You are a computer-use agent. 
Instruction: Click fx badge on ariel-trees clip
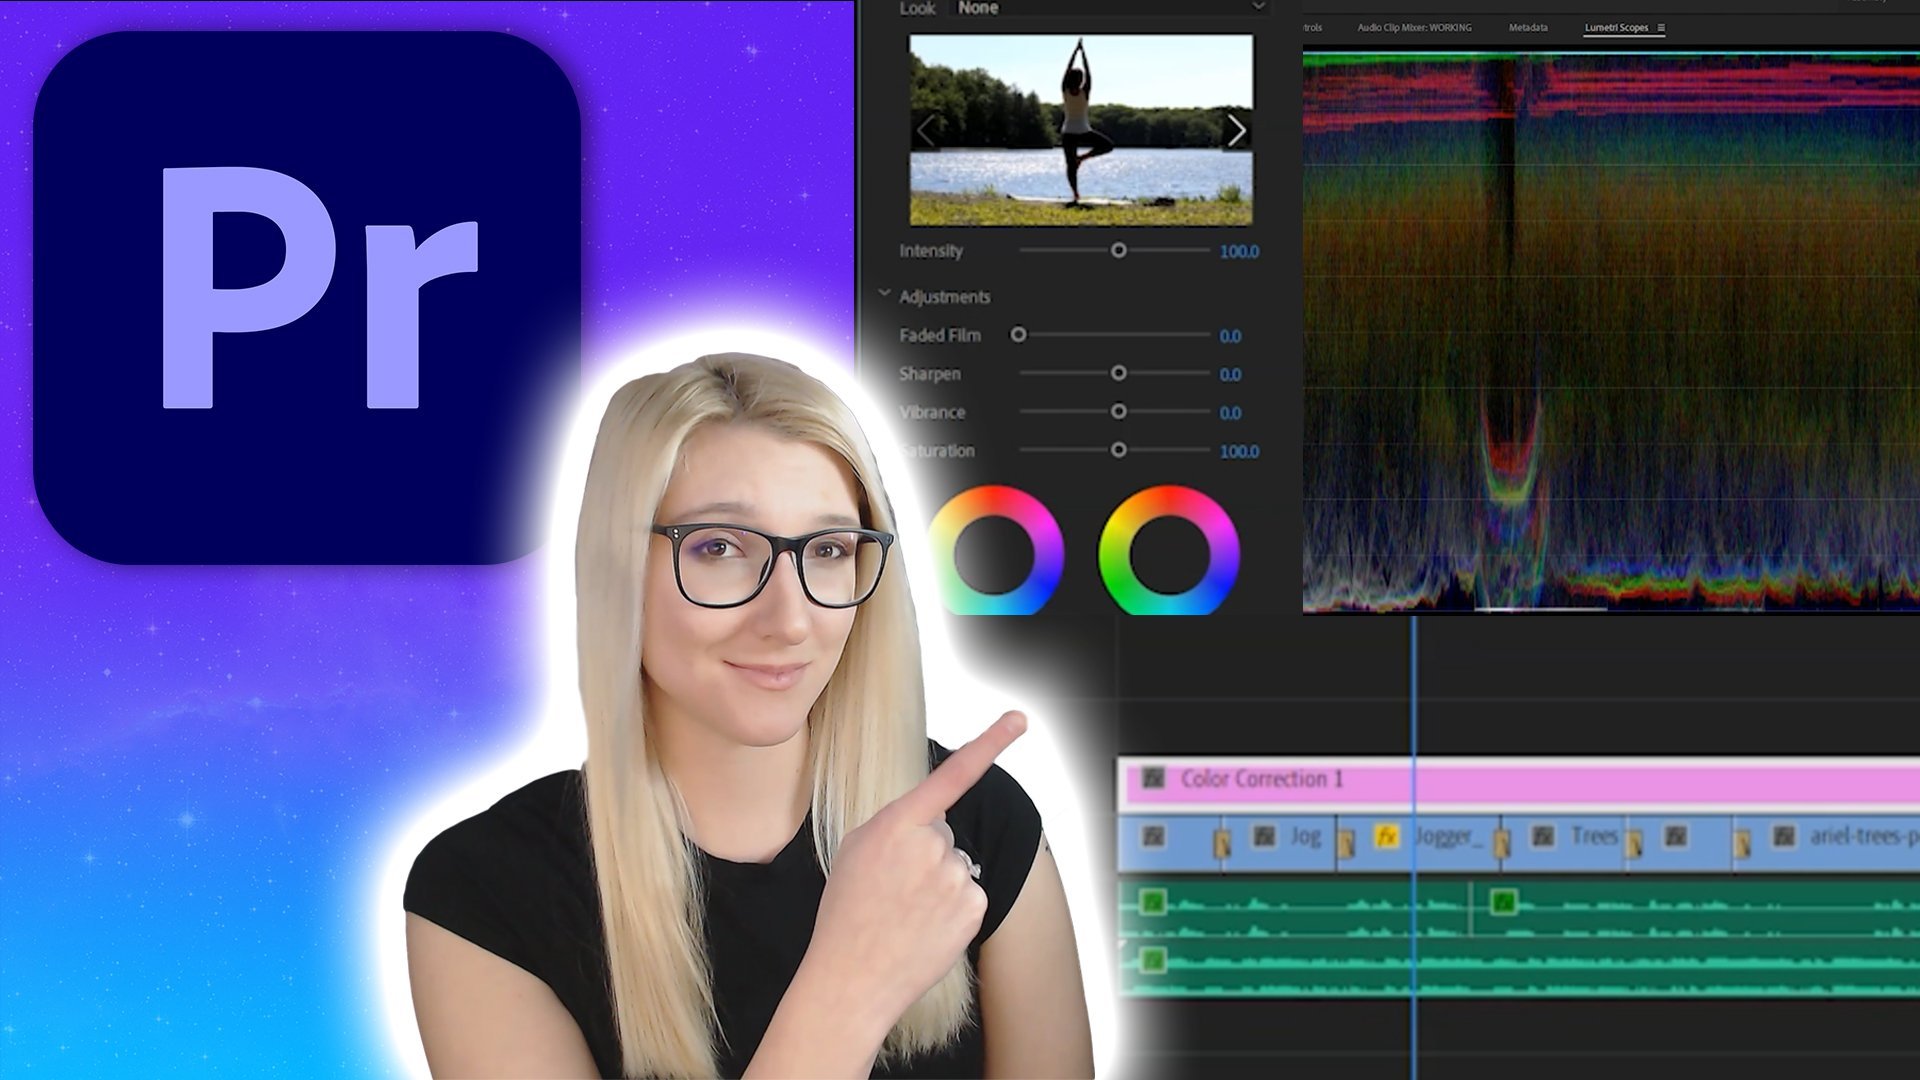(x=1784, y=836)
